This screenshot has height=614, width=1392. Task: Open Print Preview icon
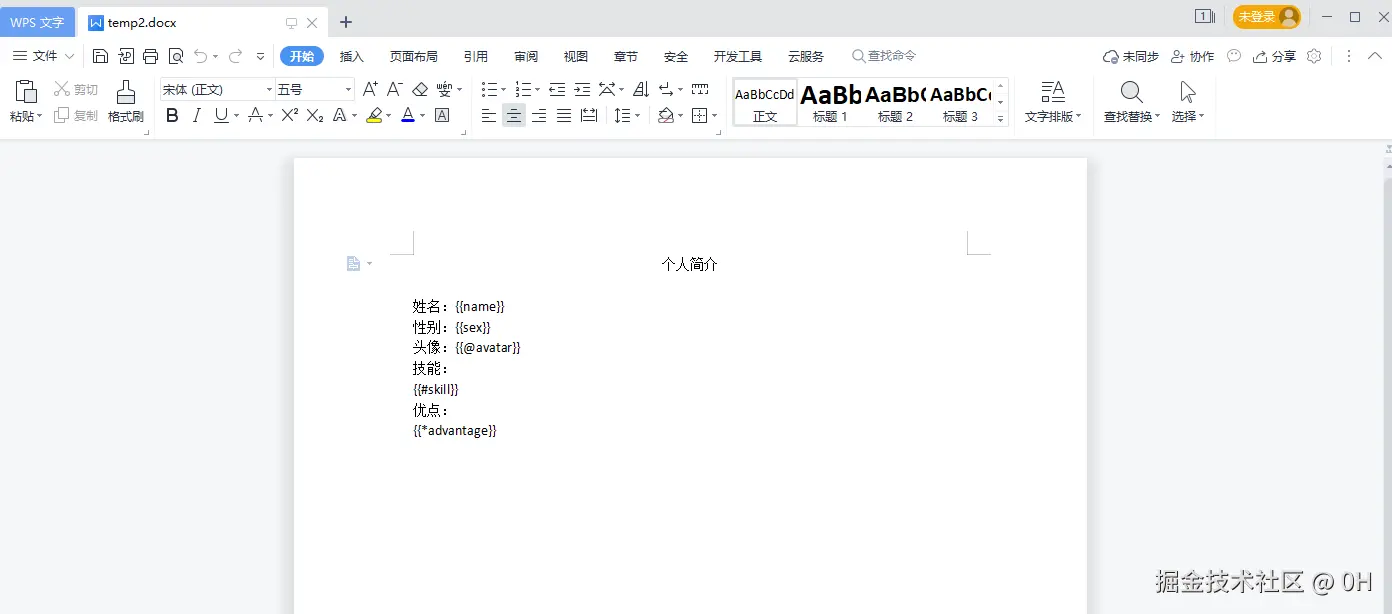(176, 56)
